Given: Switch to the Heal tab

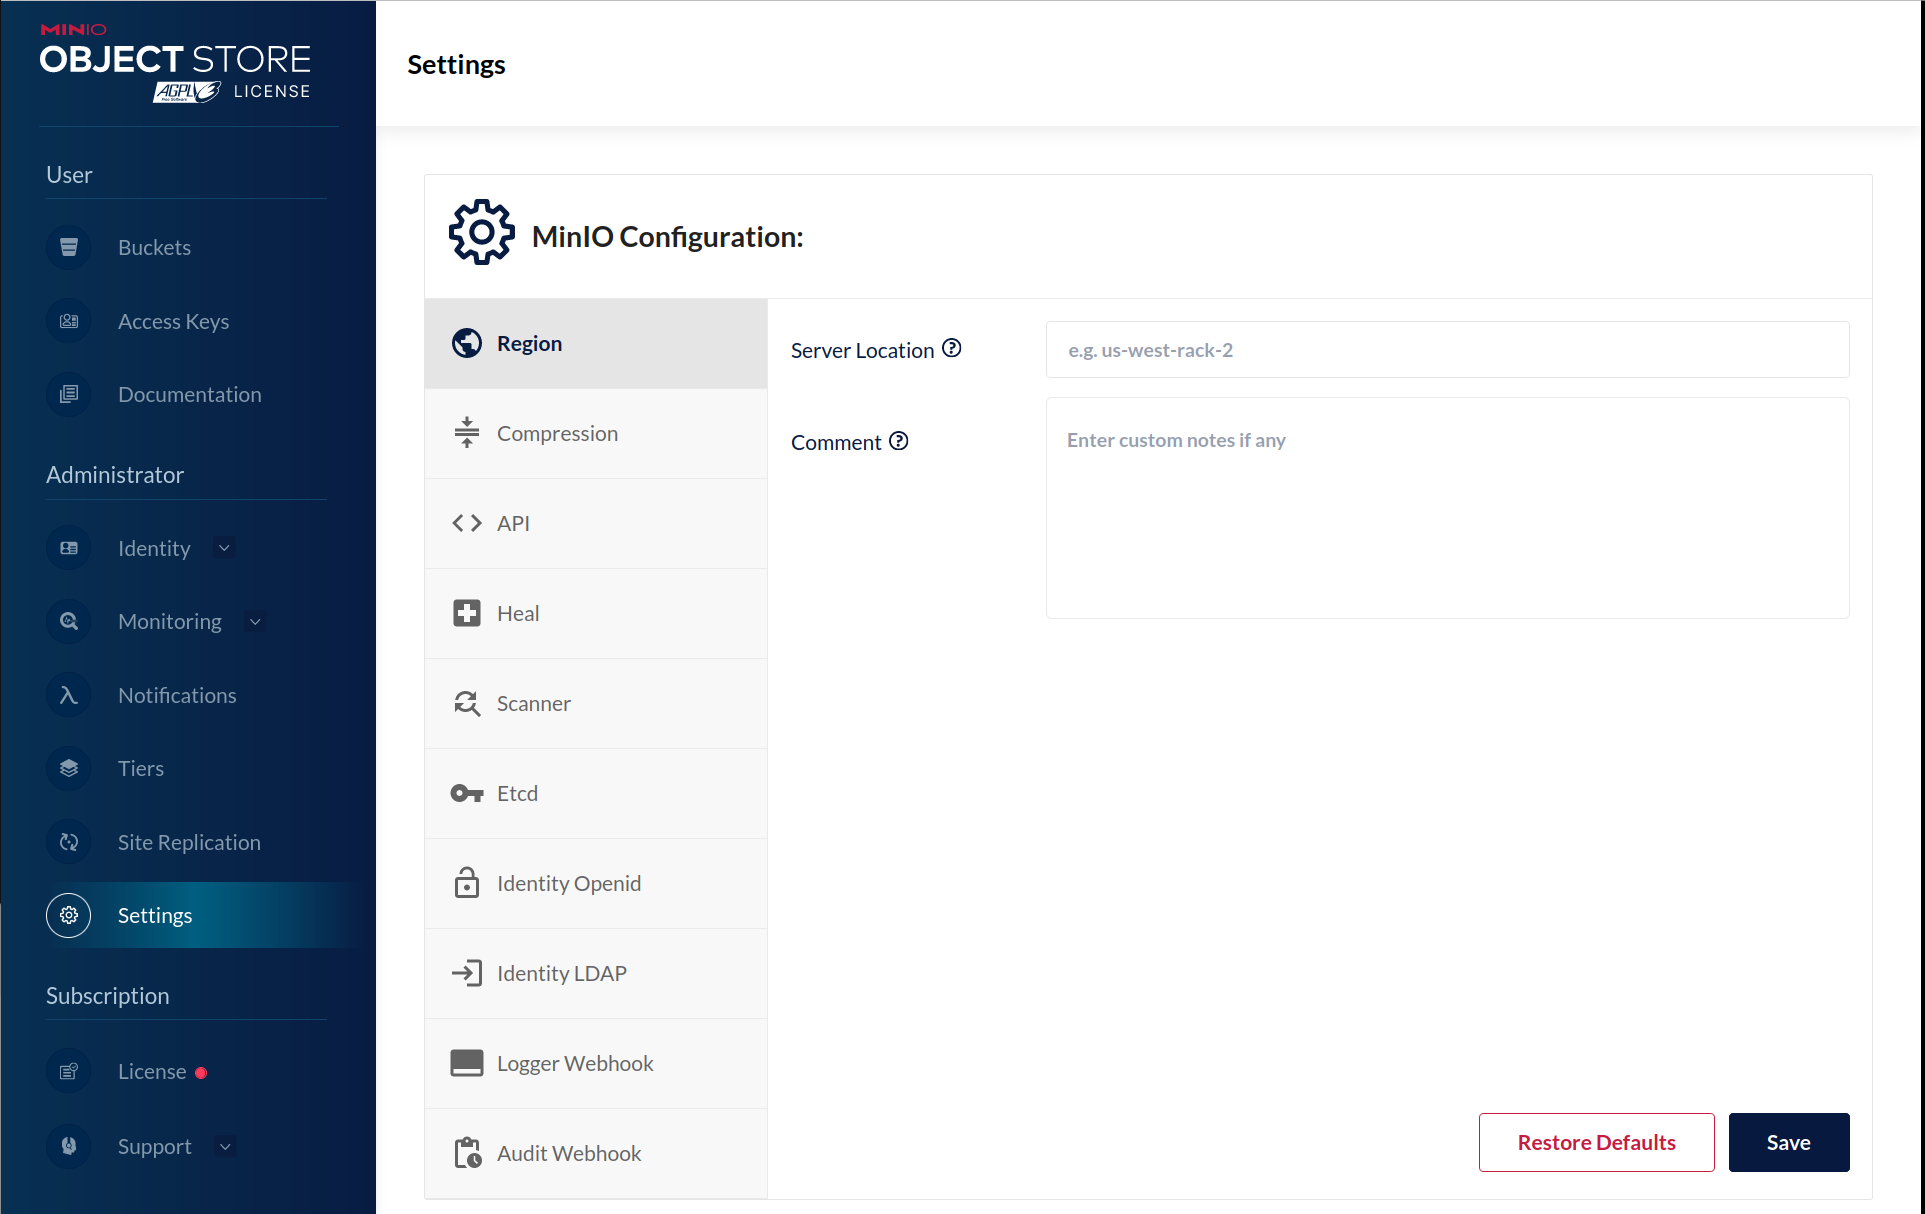Looking at the screenshot, I should click(x=596, y=613).
